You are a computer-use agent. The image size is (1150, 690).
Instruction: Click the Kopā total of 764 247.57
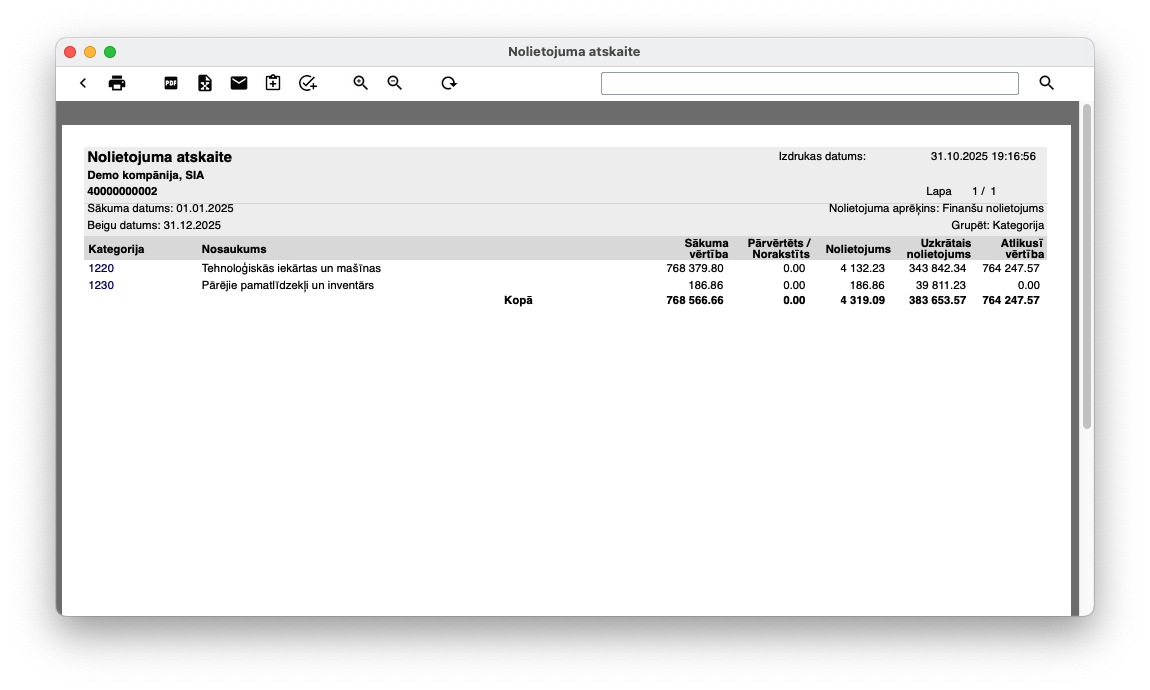pyautogui.click(x=1011, y=300)
